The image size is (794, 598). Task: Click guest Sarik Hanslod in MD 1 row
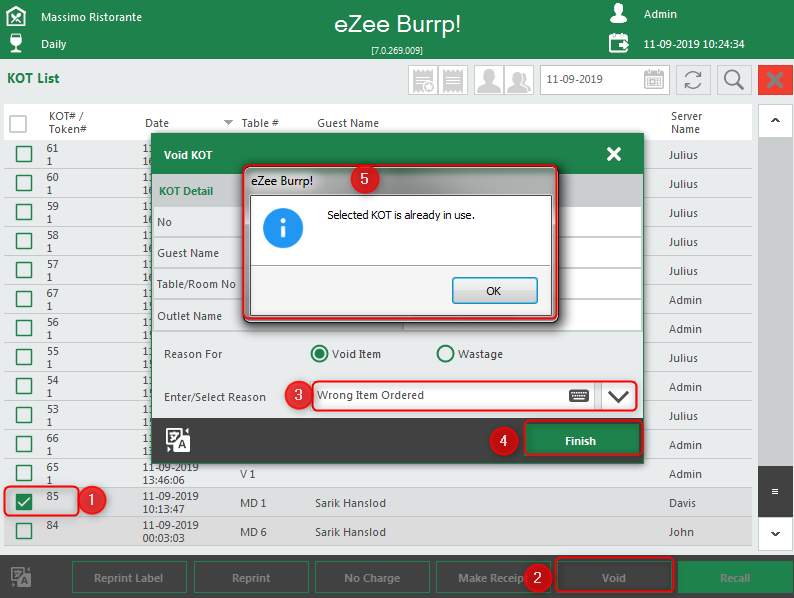point(350,503)
